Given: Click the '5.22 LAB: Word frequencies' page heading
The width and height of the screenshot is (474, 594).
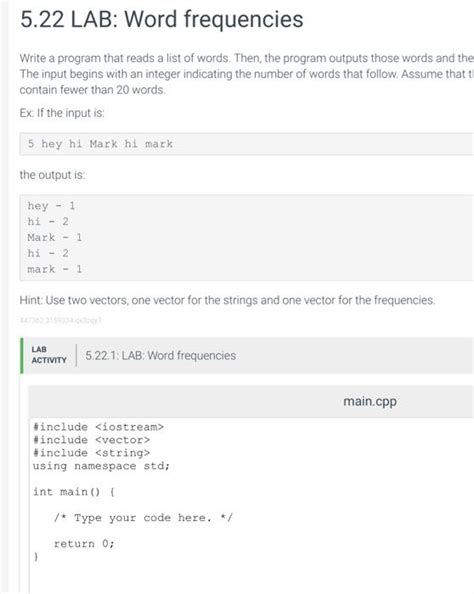Looking at the screenshot, I should click(x=162, y=19).
